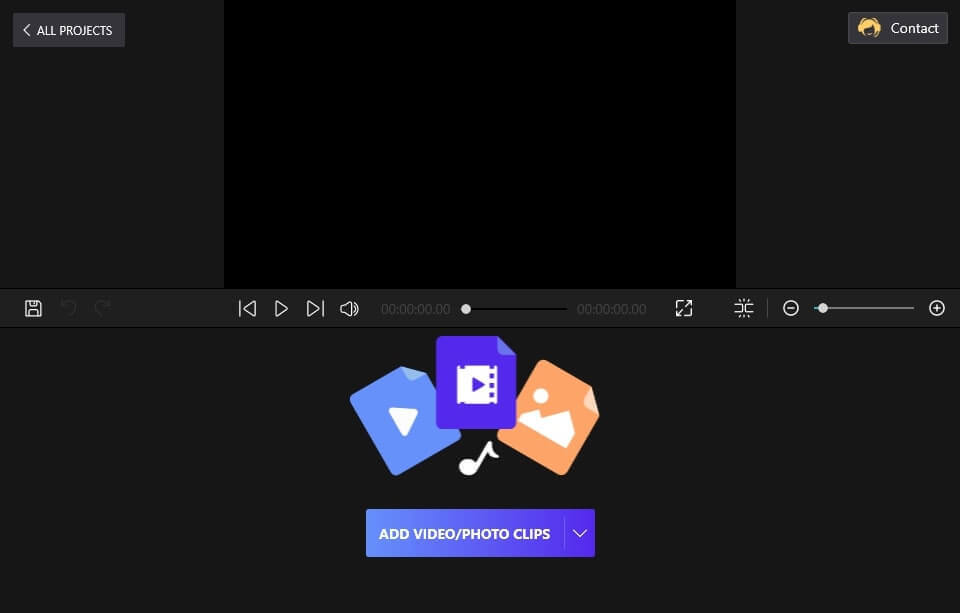This screenshot has width=960, height=613.
Task: Play the video preview
Action: pyautogui.click(x=281, y=308)
